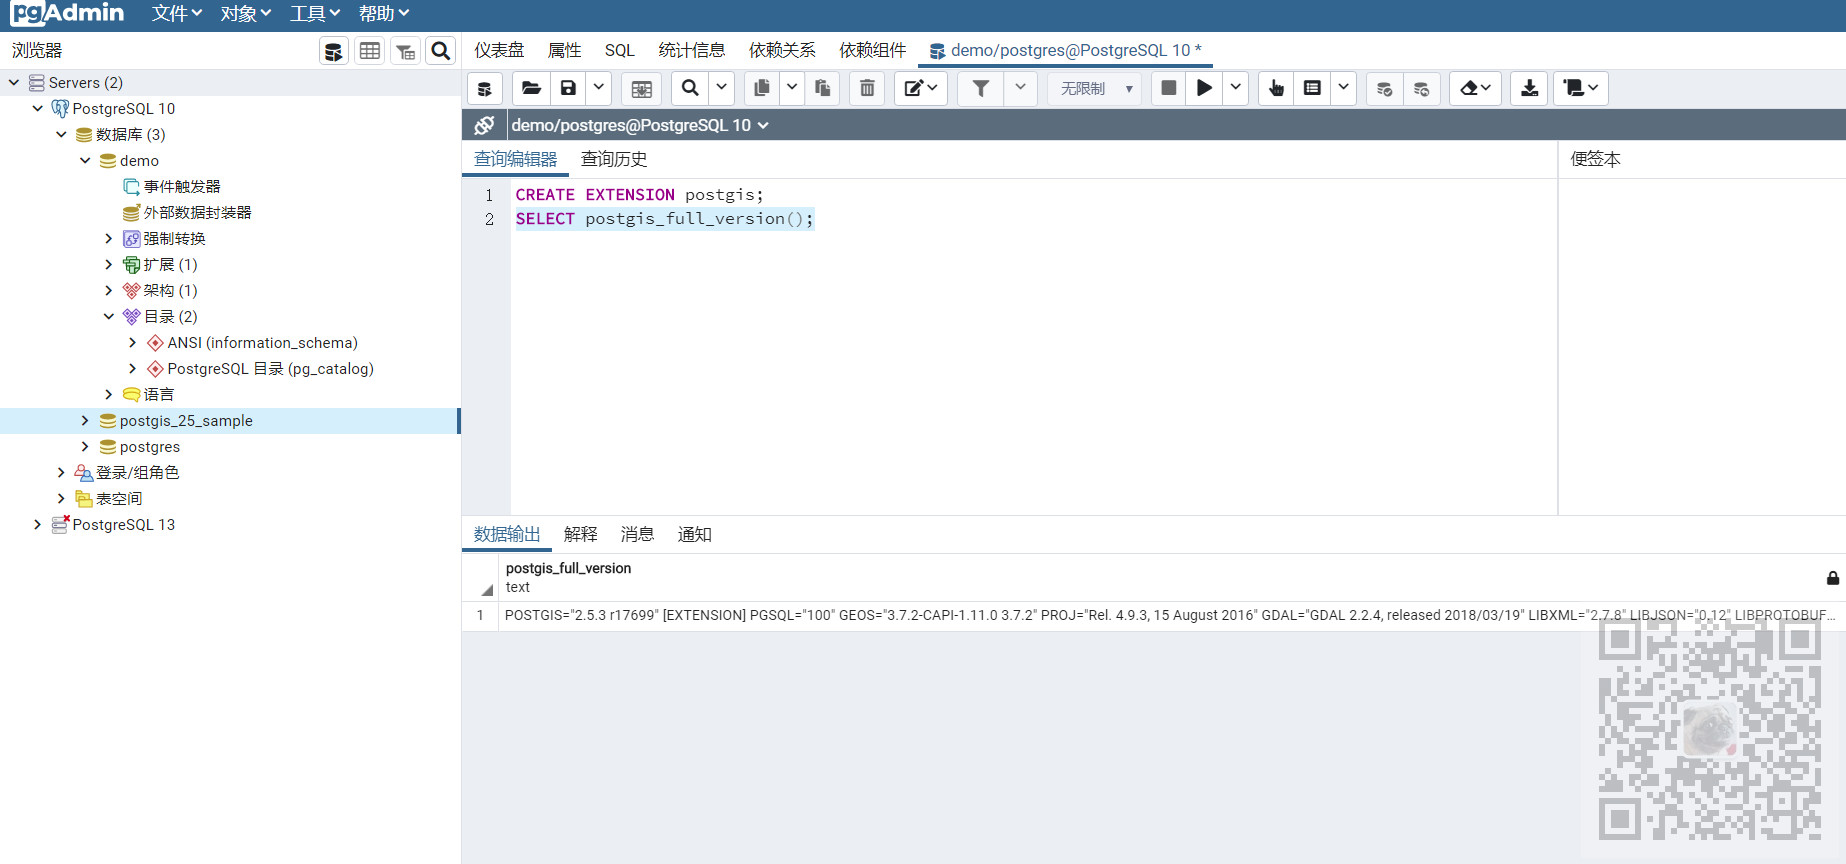The height and width of the screenshot is (864, 1846).
Task: Expand the 扩展 (1) node
Action: point(109,264)
